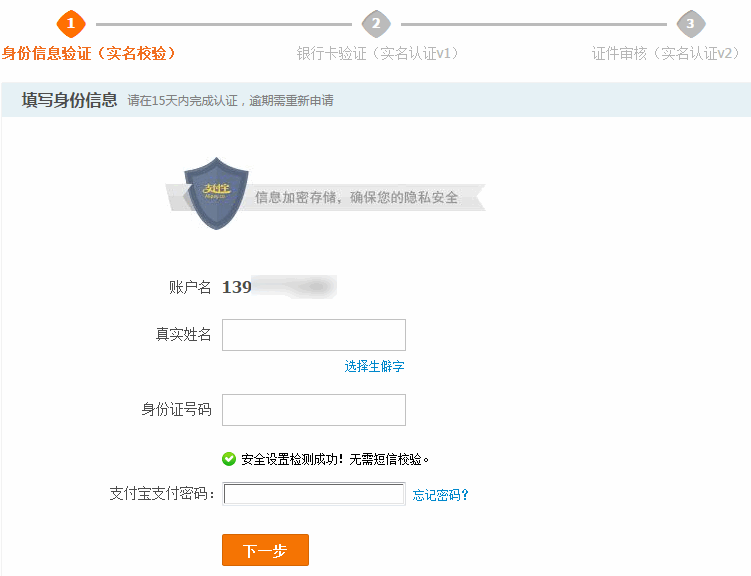This screenshot has width=751, height=576.
Task: Focus the 真实姓名 text field
Action: pos(314,335)
